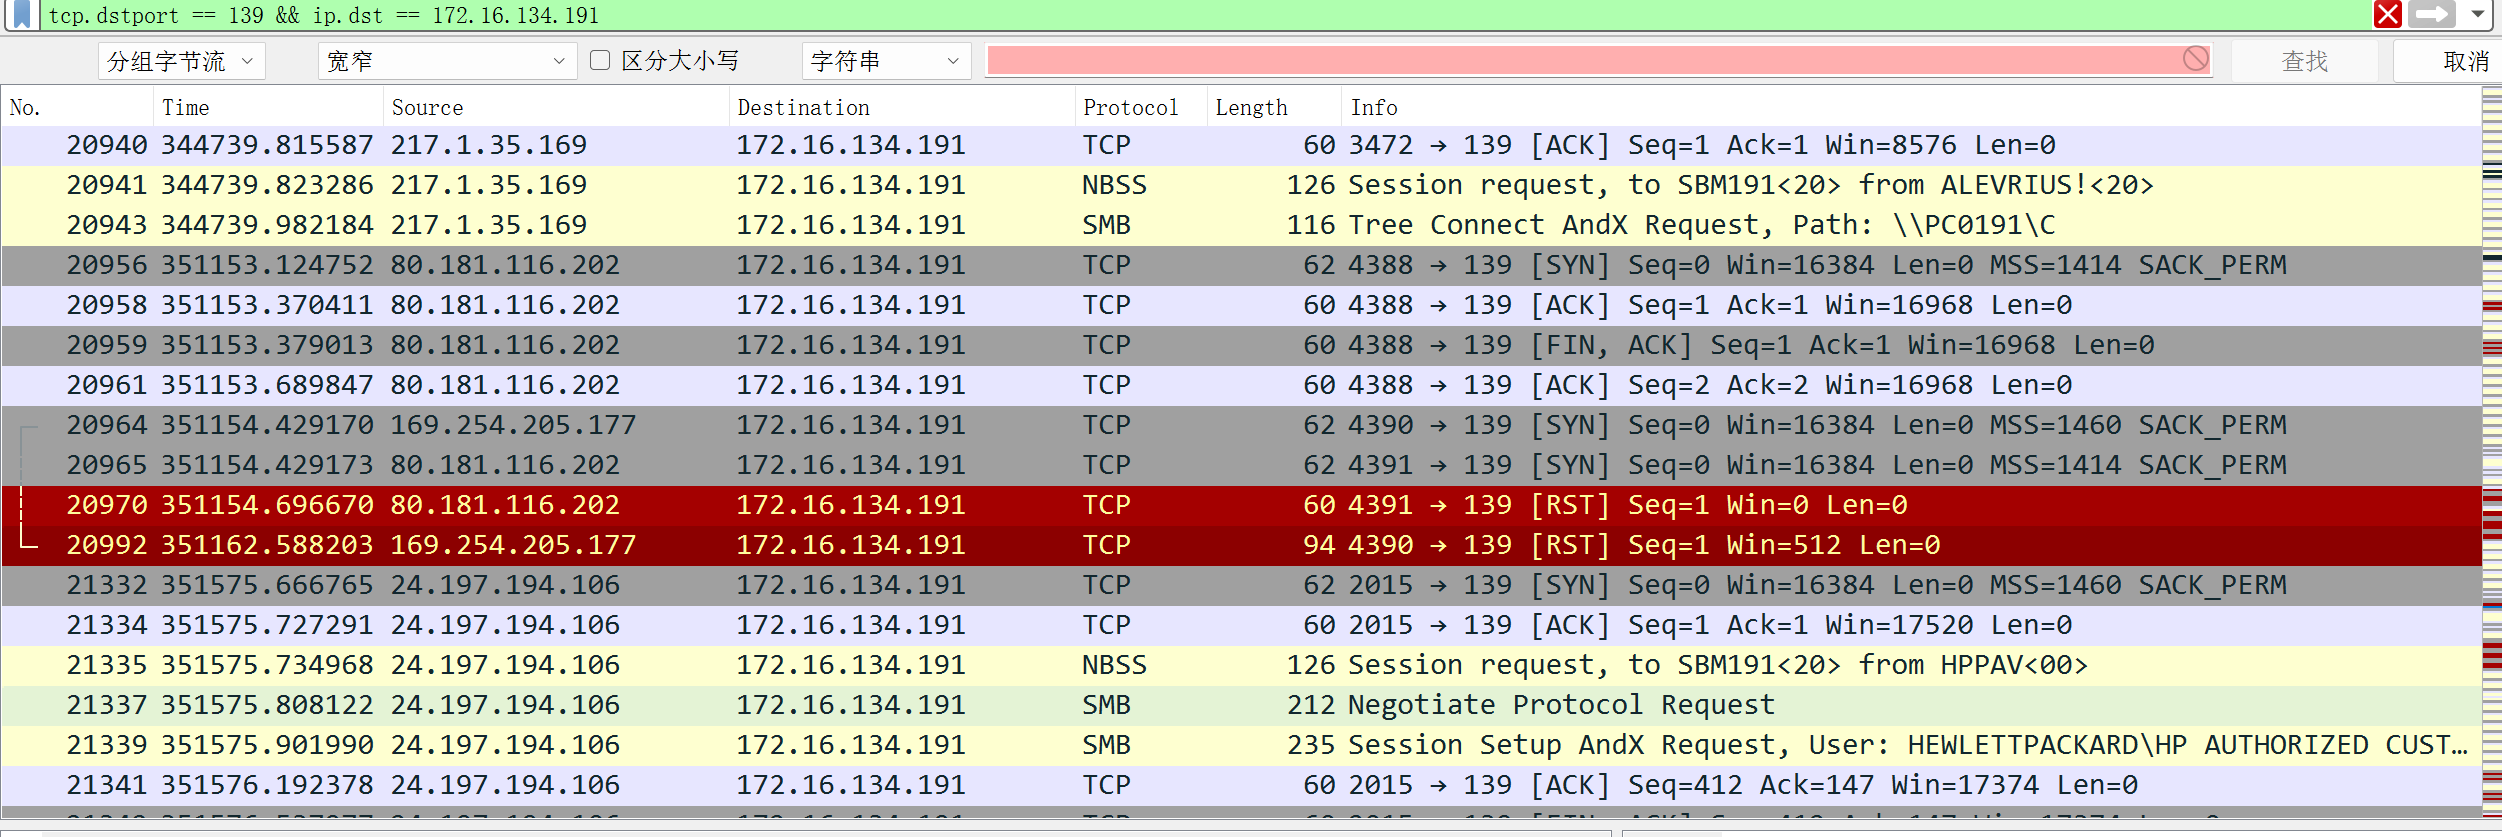2502x837 pixels.
Task: Sort by the Source column header
Action: [556, 107]
